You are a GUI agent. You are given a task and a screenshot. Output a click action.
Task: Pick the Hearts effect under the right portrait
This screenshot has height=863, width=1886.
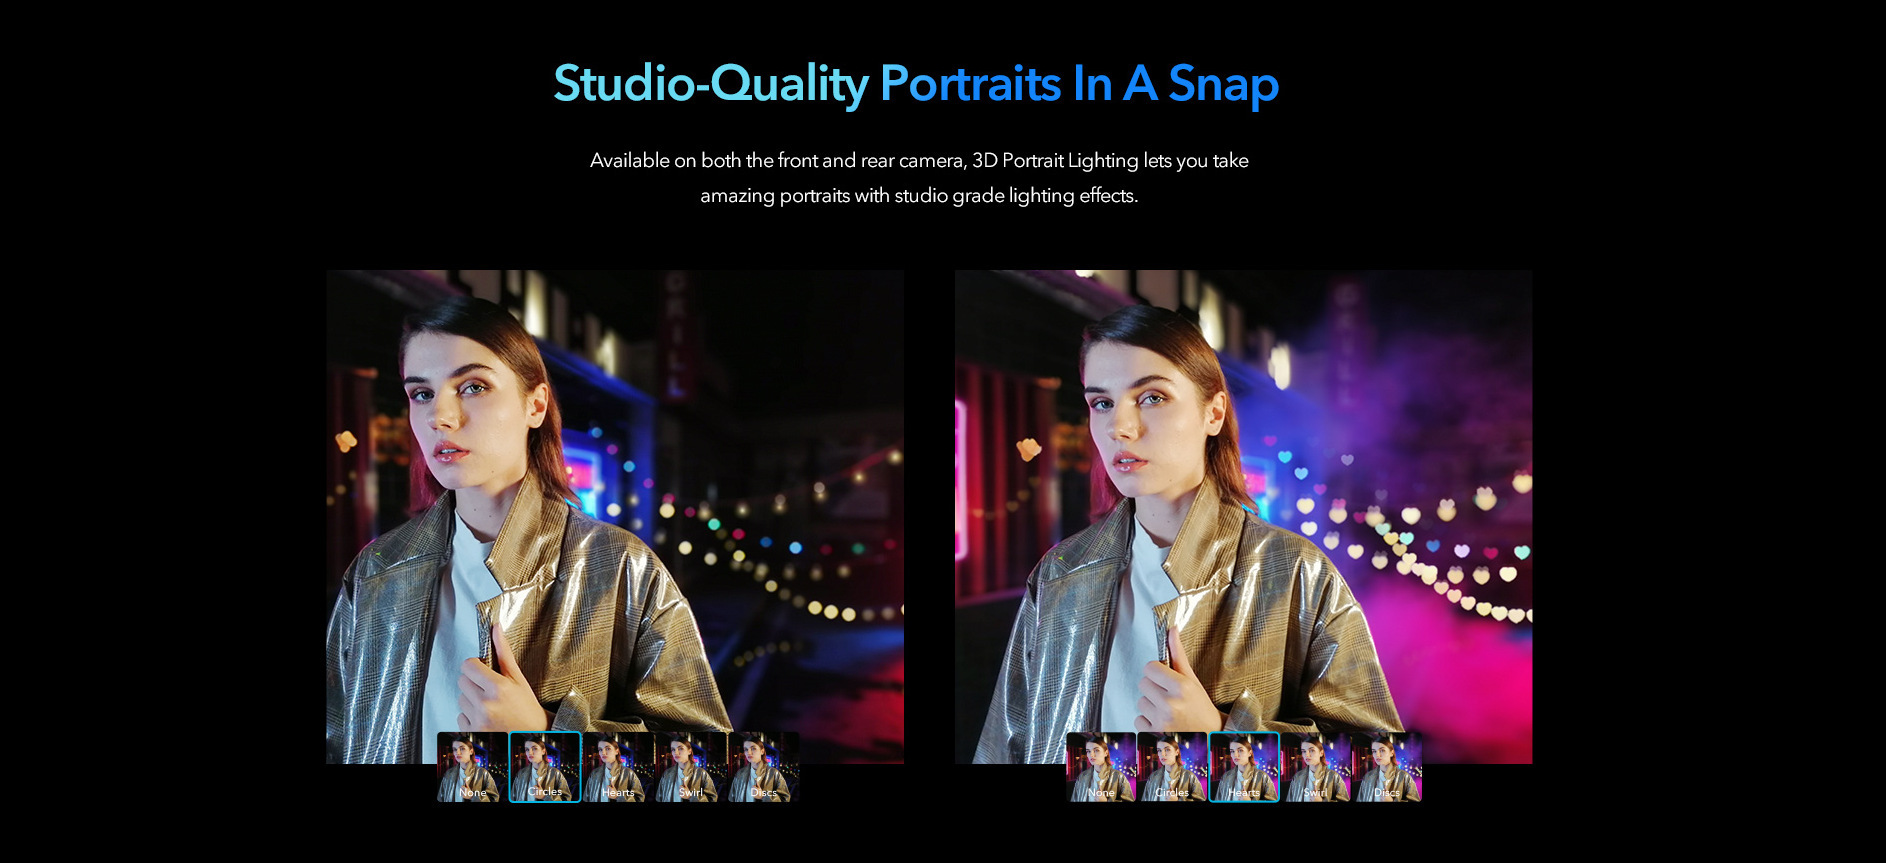pos(1244,767)
